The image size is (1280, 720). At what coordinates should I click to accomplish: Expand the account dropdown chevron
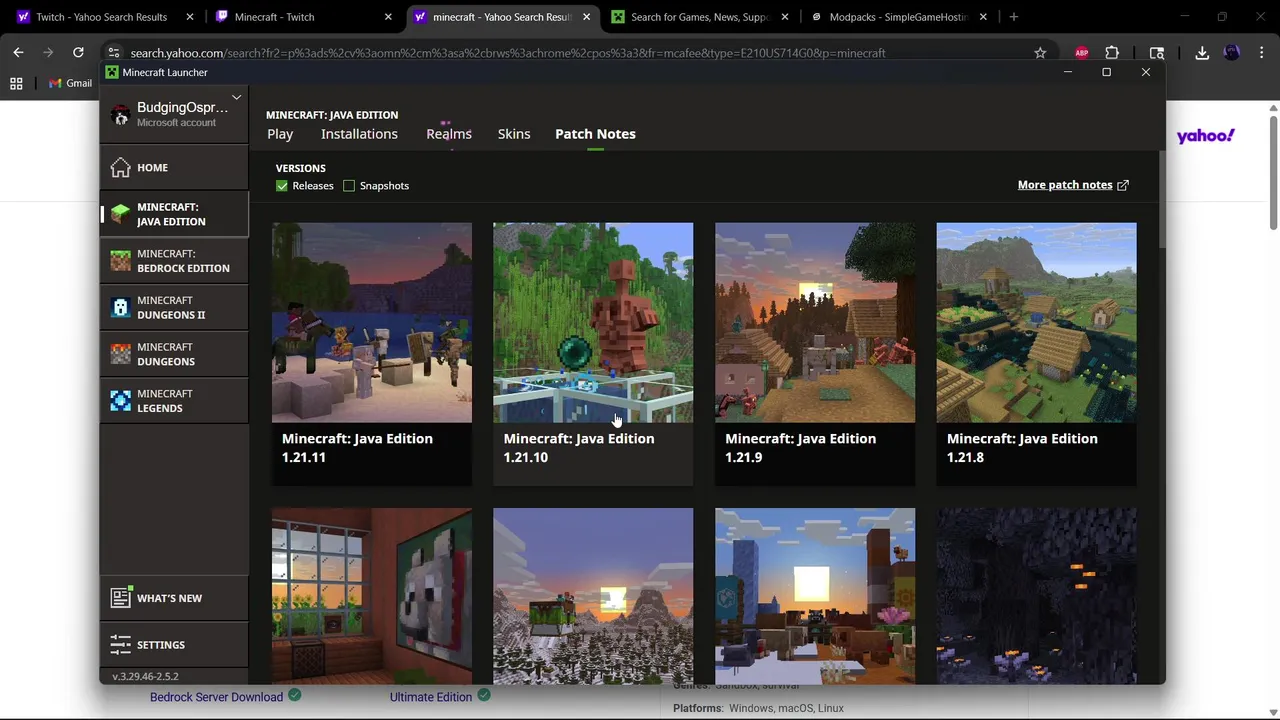(x=236, y=98)
